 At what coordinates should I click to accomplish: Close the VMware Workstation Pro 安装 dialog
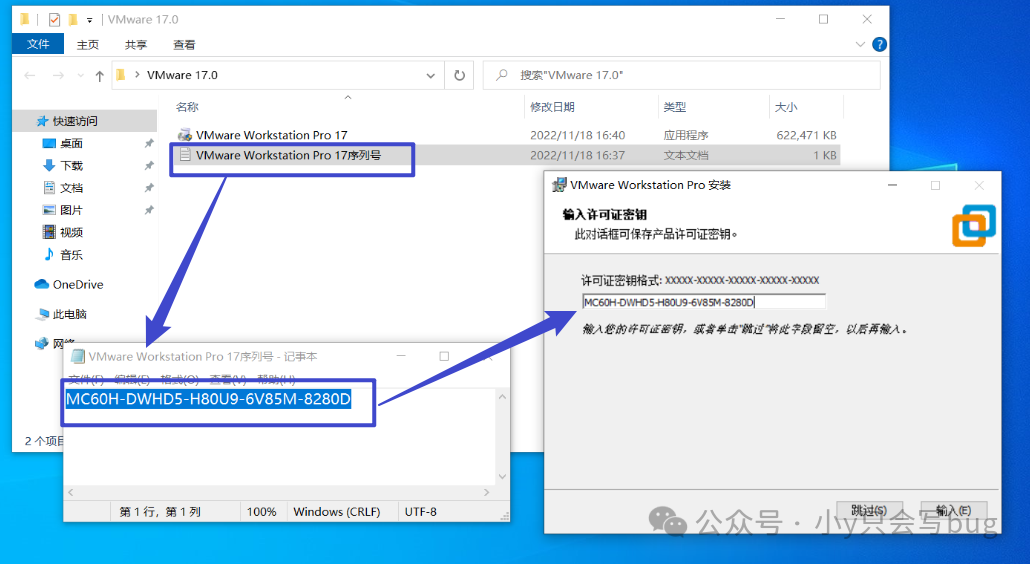click(979, 185)
